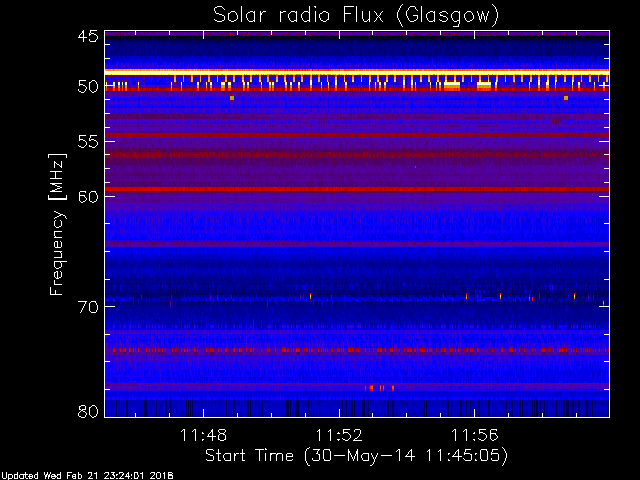Click the 50 frequency axis label
This screenshot has width=640, height=480.
88,87
